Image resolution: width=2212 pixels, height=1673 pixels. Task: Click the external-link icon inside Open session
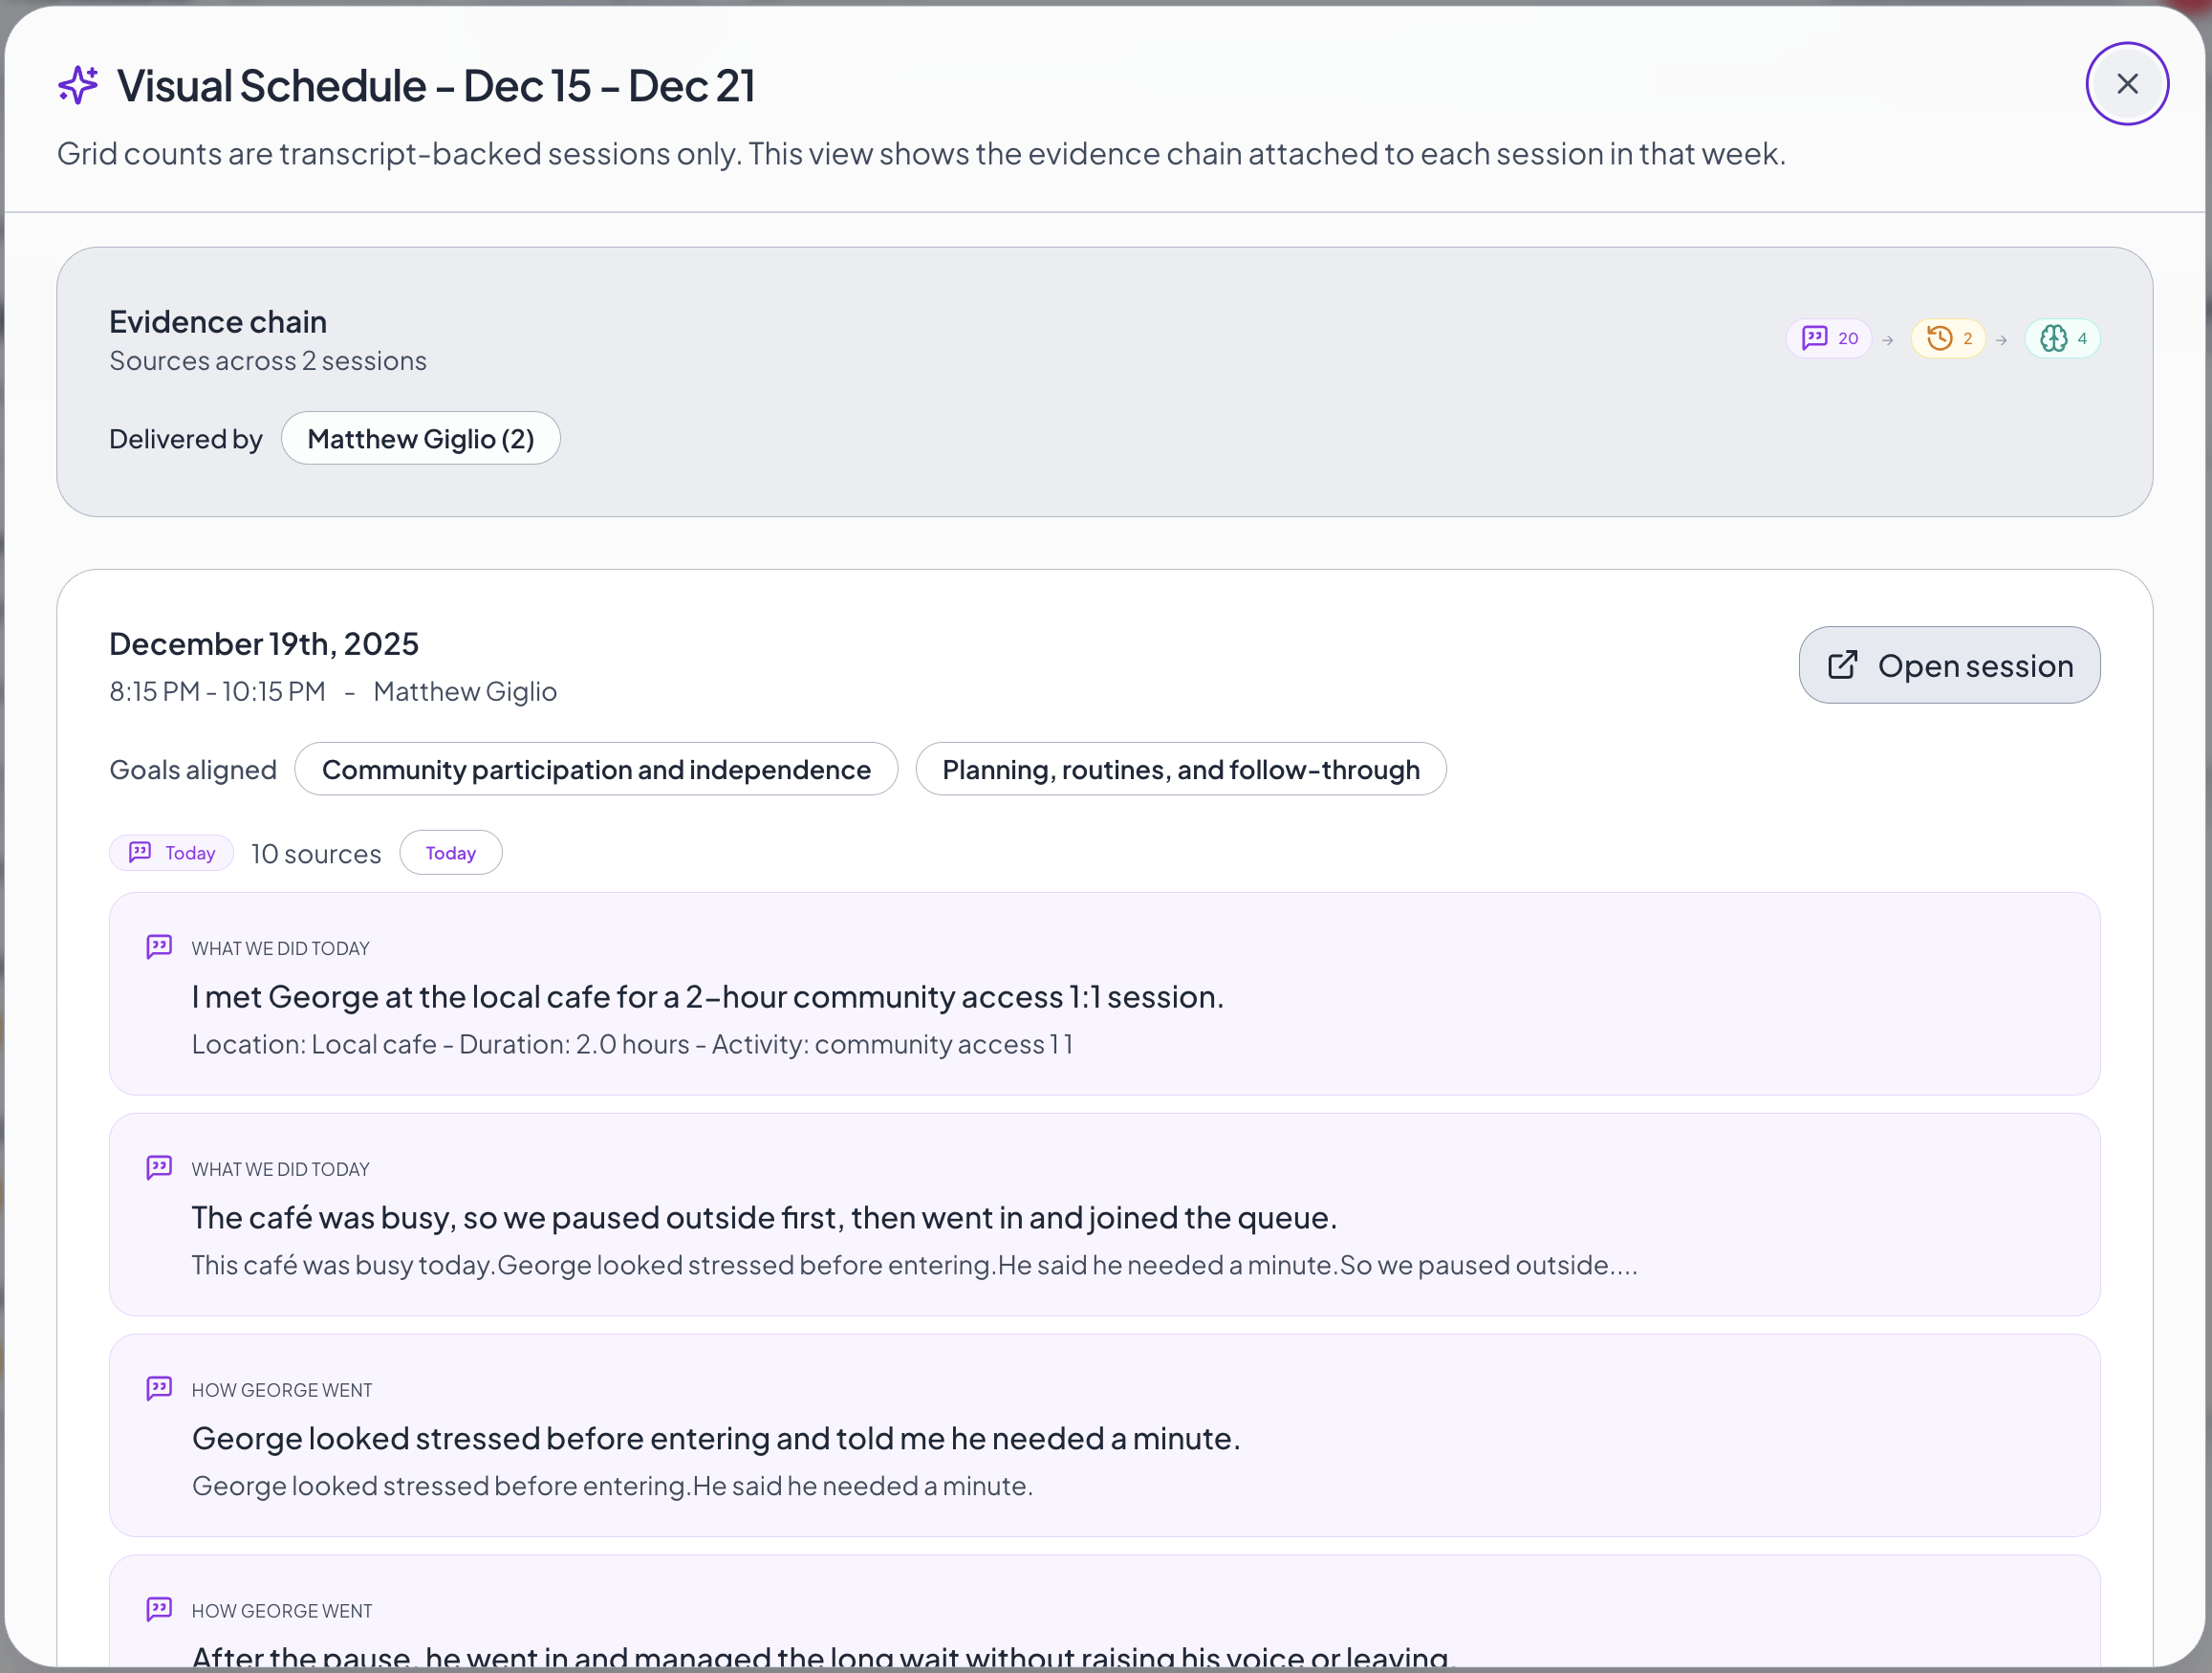pos(1843,664)
